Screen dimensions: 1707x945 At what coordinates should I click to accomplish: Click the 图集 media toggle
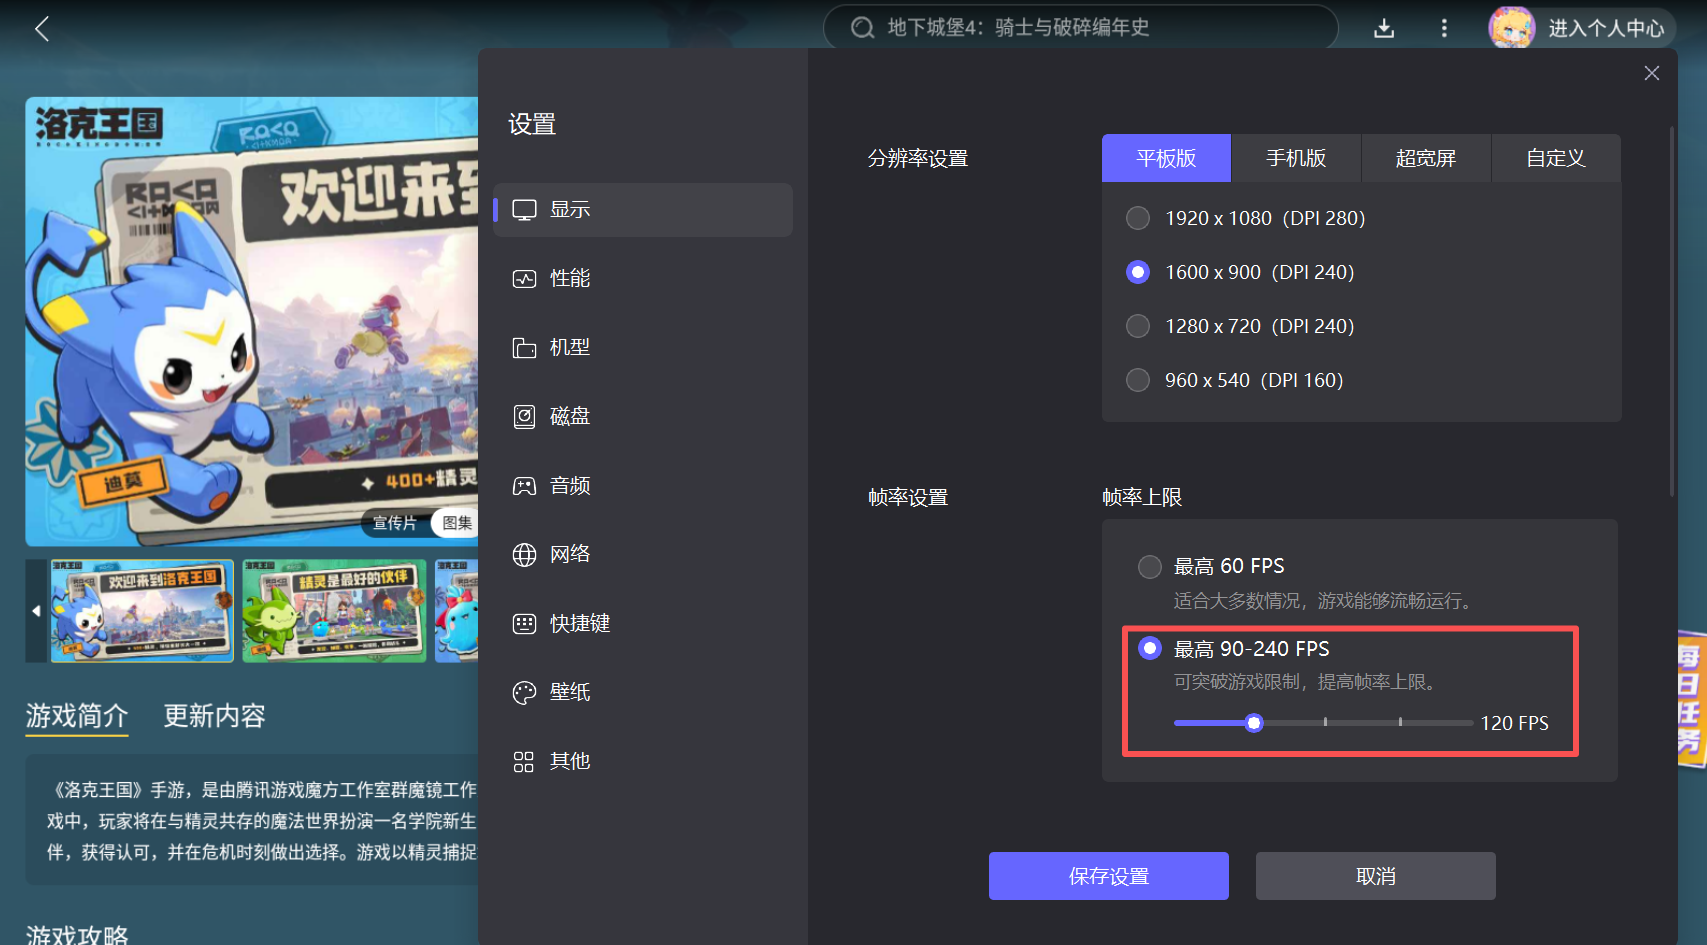point(456,523)
